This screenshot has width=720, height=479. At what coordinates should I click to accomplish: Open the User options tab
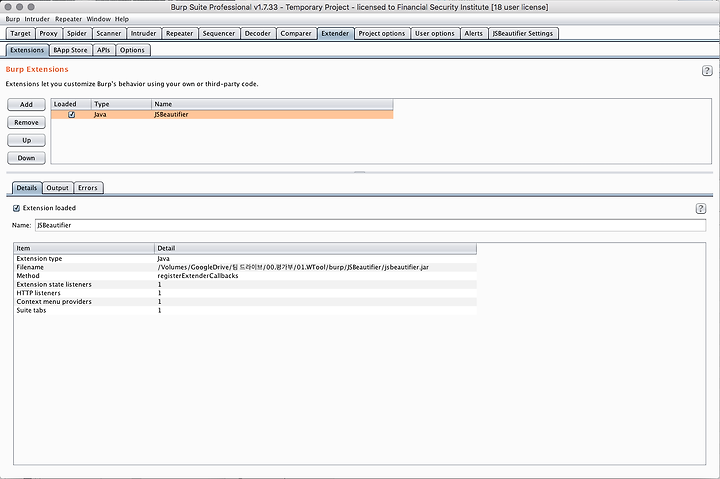(435, 34)
